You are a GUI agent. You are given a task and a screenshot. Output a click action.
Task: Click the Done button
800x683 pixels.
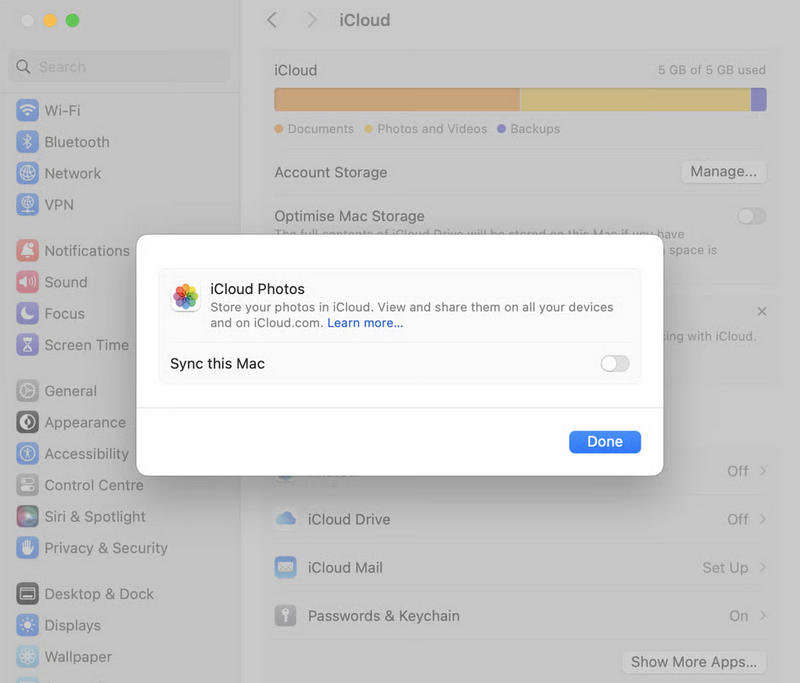(x=604, y=441)
